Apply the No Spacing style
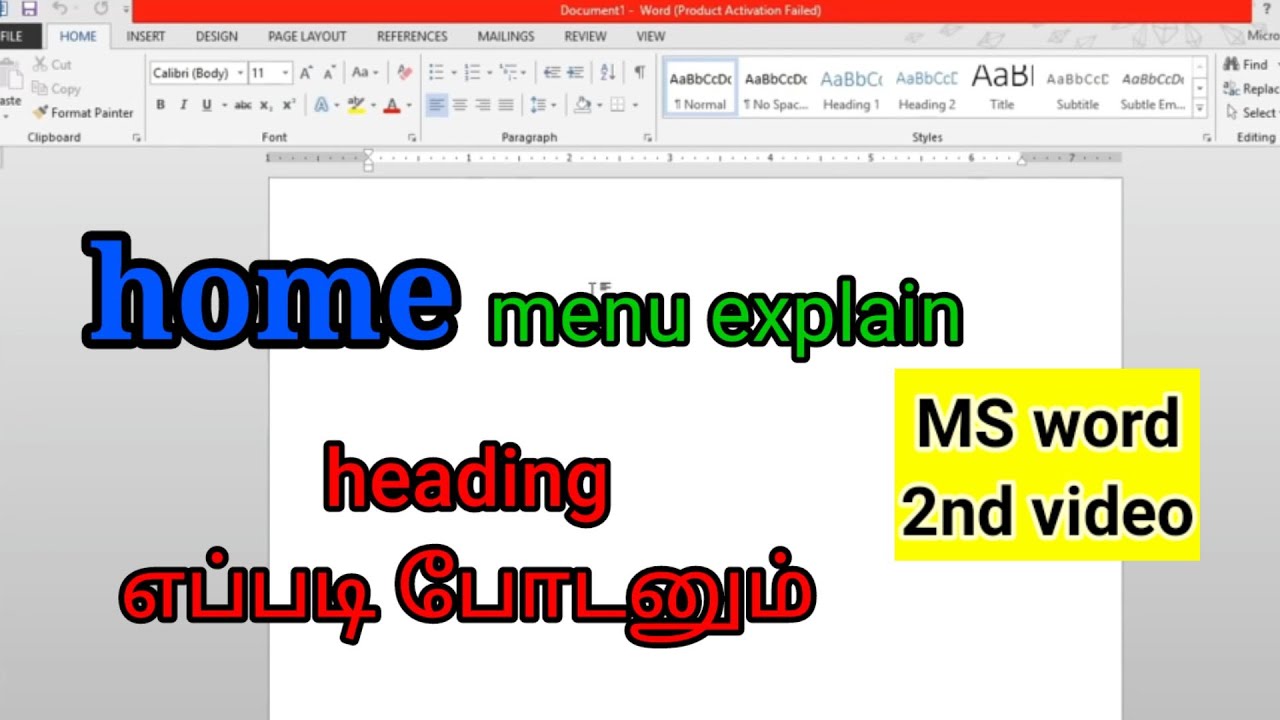 click(776, 87)
